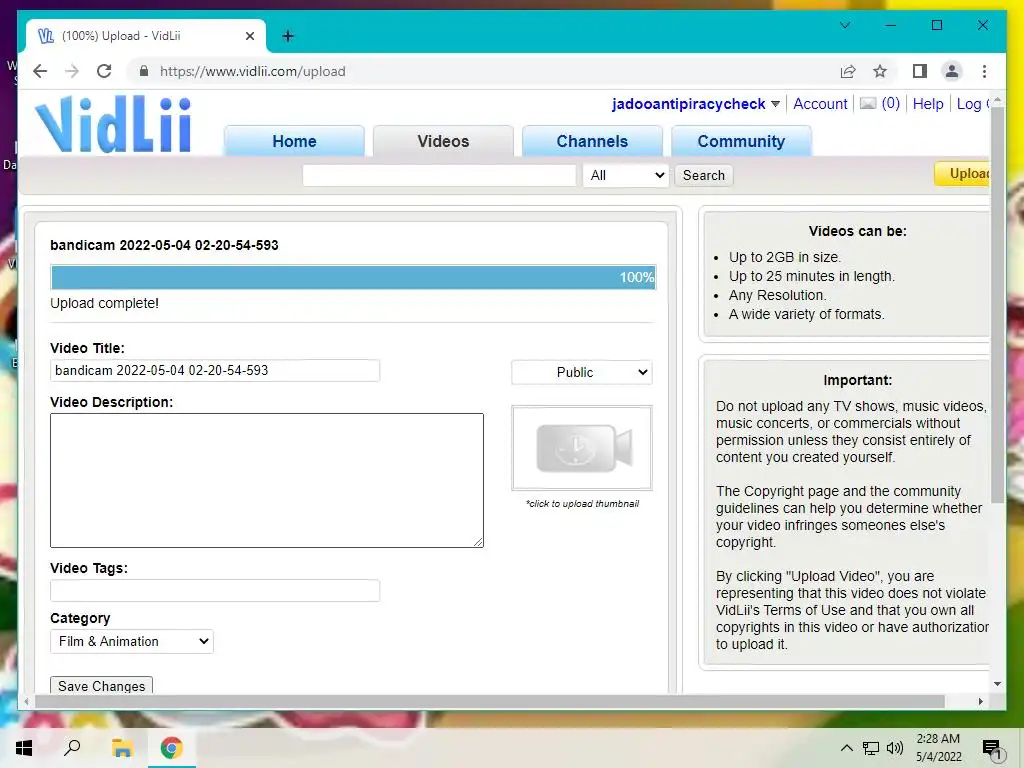The image size is (1024, 768).
Task: Click the site search input field
Action: [x=439, y=175]
